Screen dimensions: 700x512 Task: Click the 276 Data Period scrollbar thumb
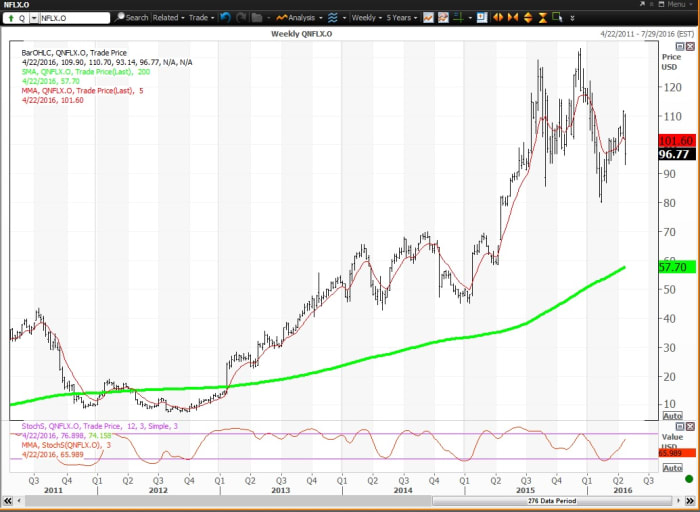point(552,501)
